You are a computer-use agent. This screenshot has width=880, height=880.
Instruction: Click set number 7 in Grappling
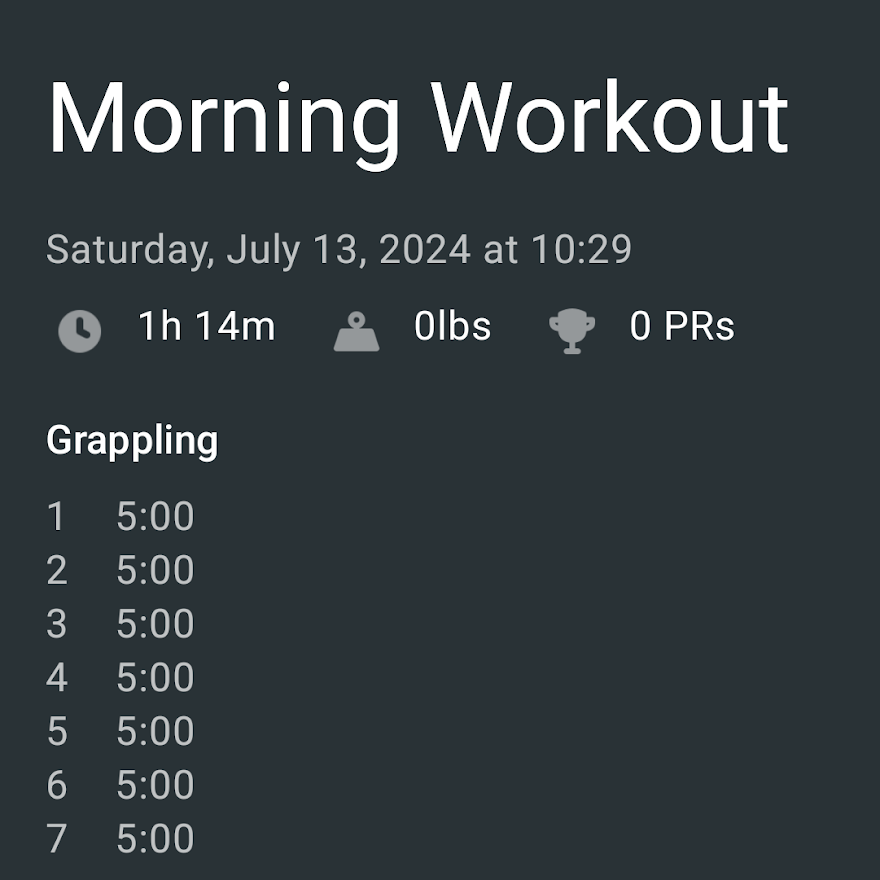[x=57, y=838]
